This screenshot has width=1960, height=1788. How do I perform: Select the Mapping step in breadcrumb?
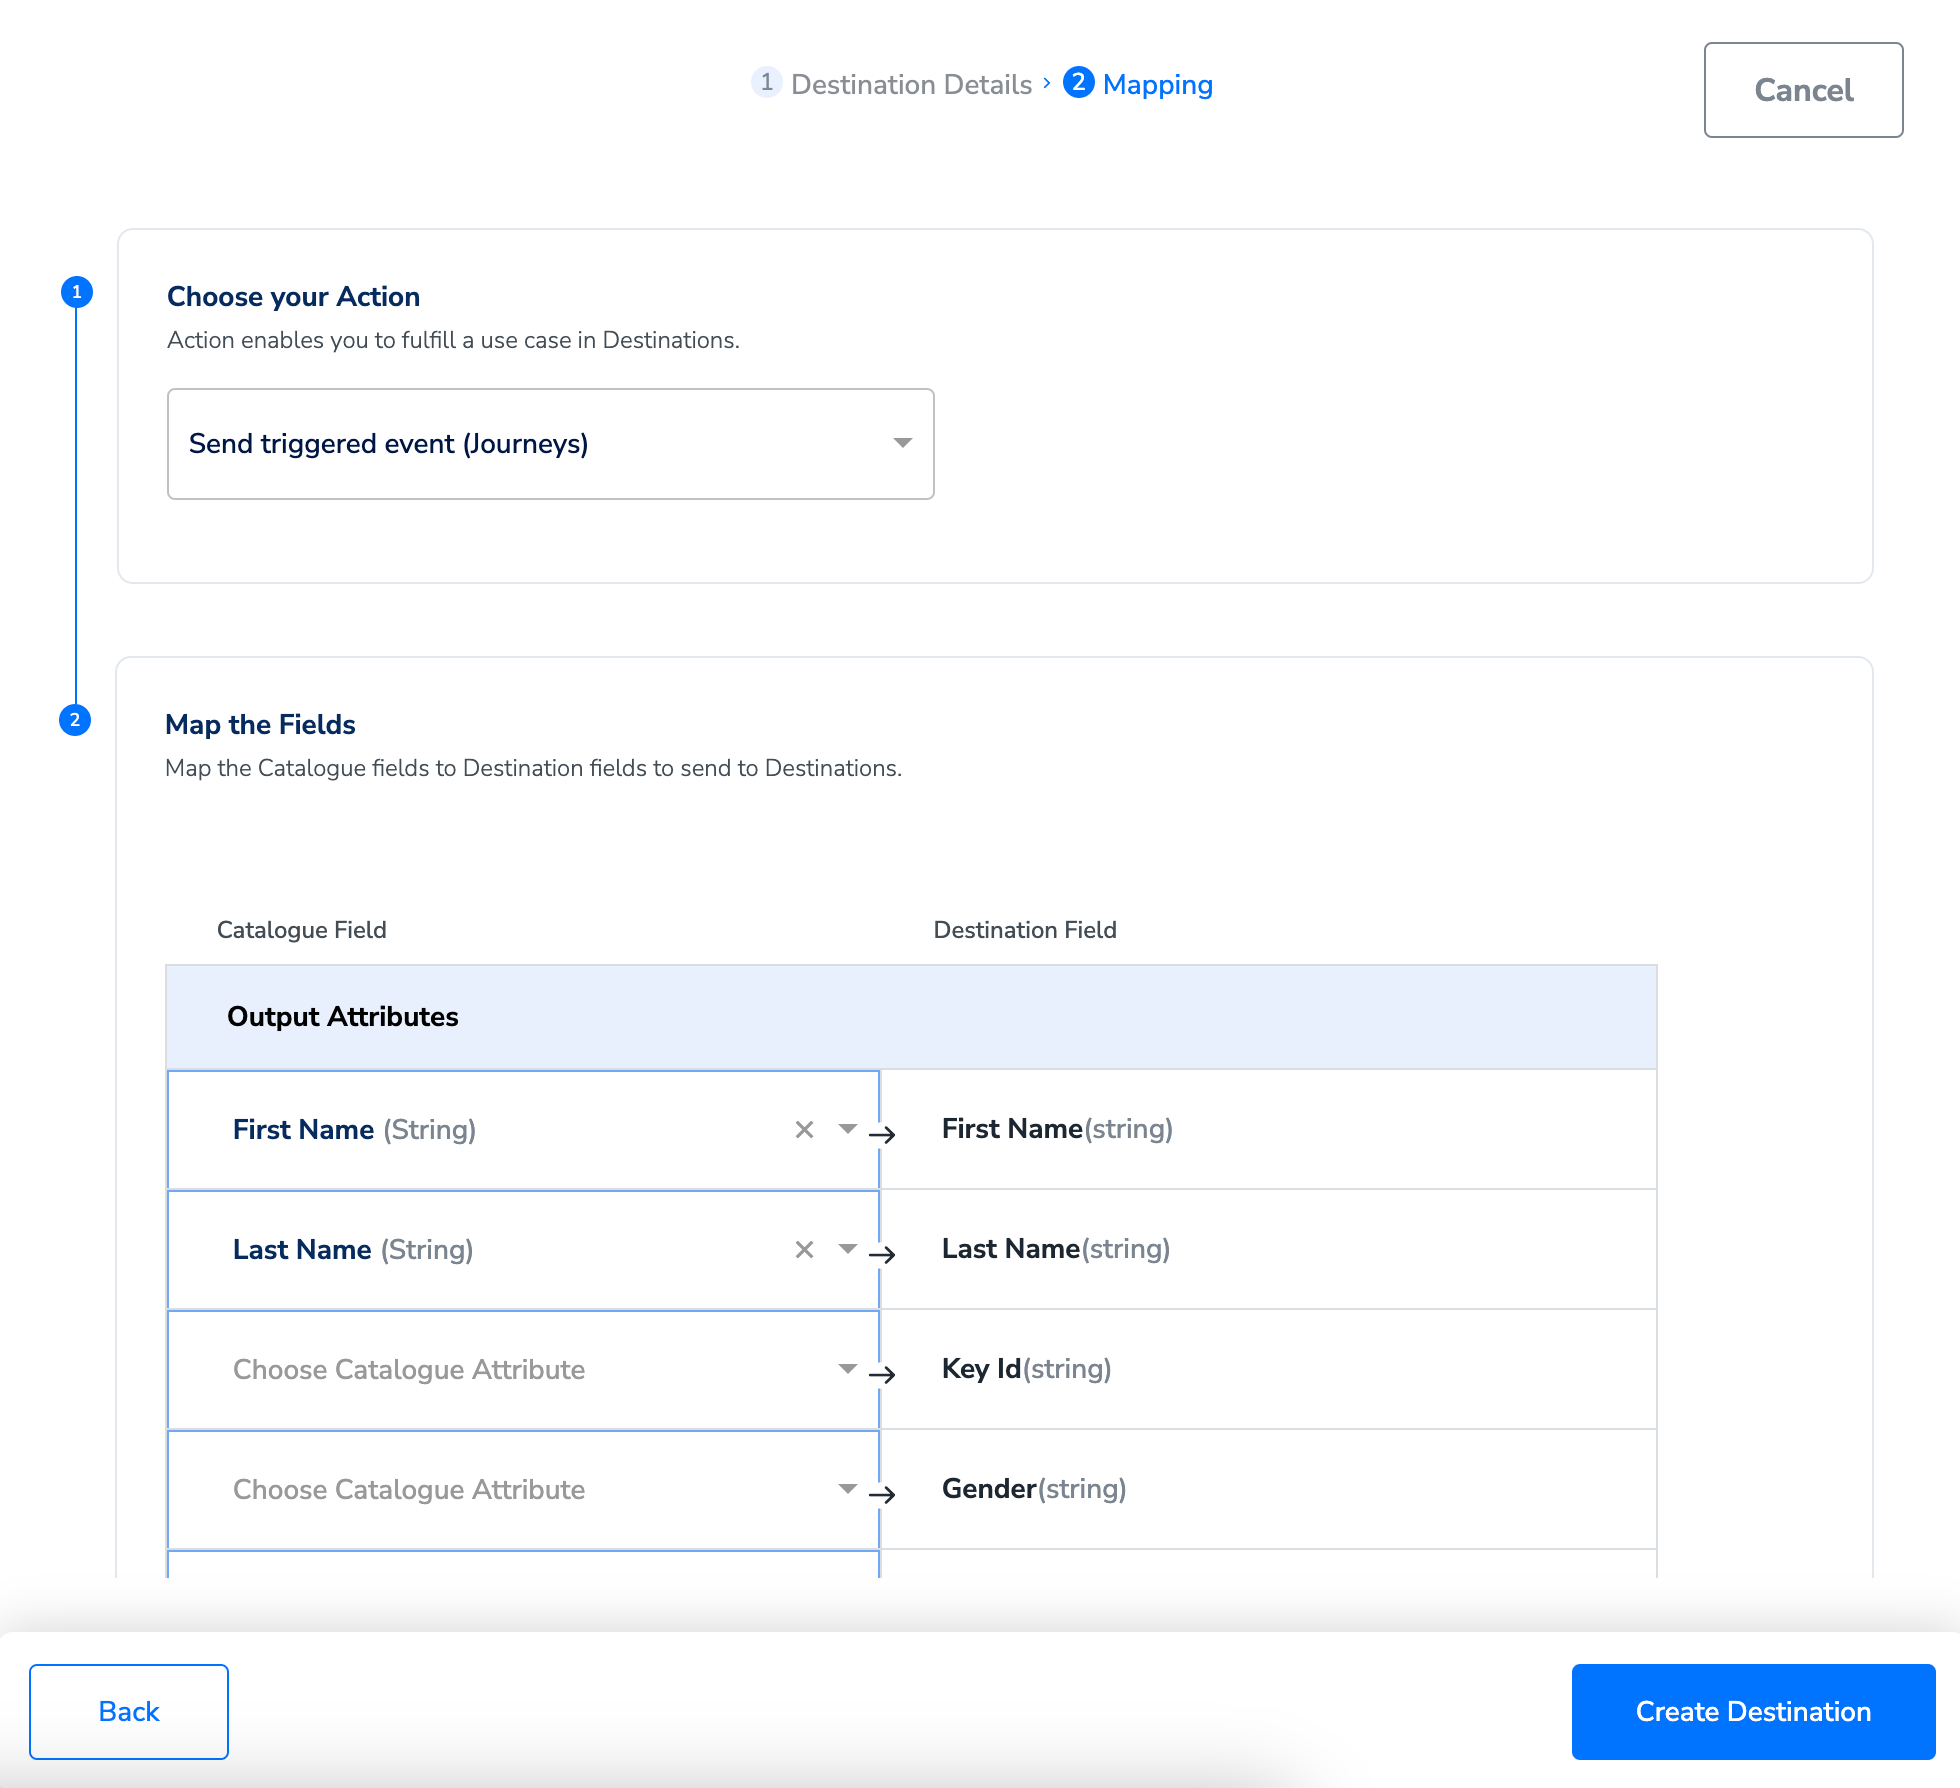(1156, 85)
